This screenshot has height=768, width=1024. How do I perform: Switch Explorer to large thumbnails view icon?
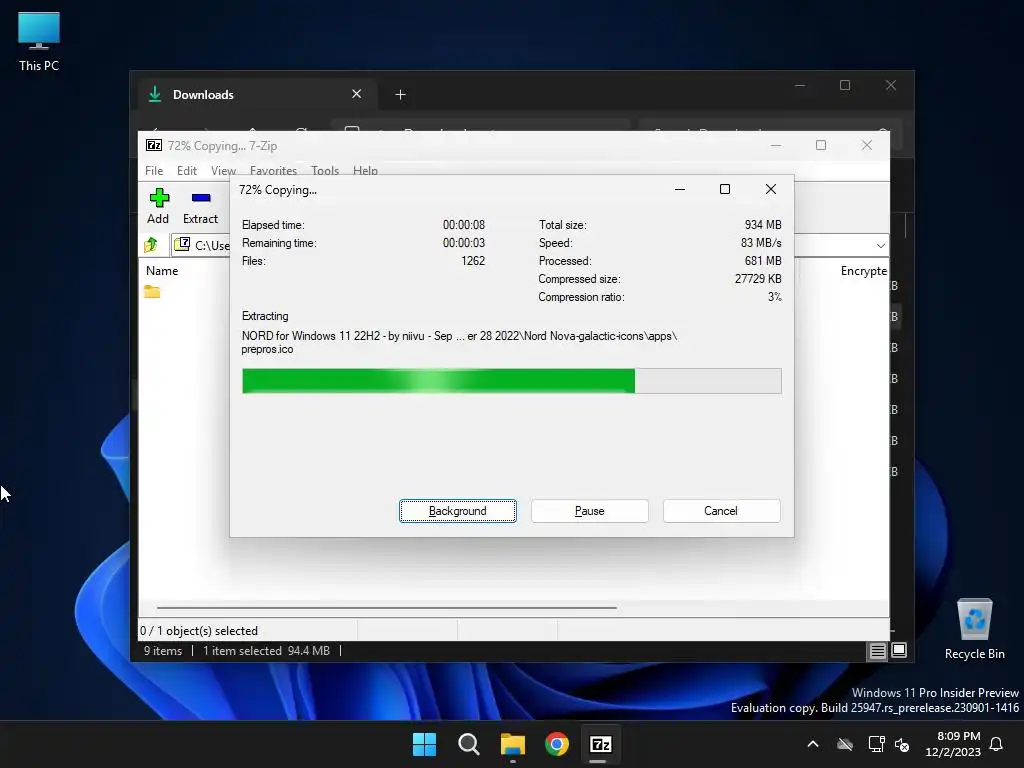tap(899, 650)
